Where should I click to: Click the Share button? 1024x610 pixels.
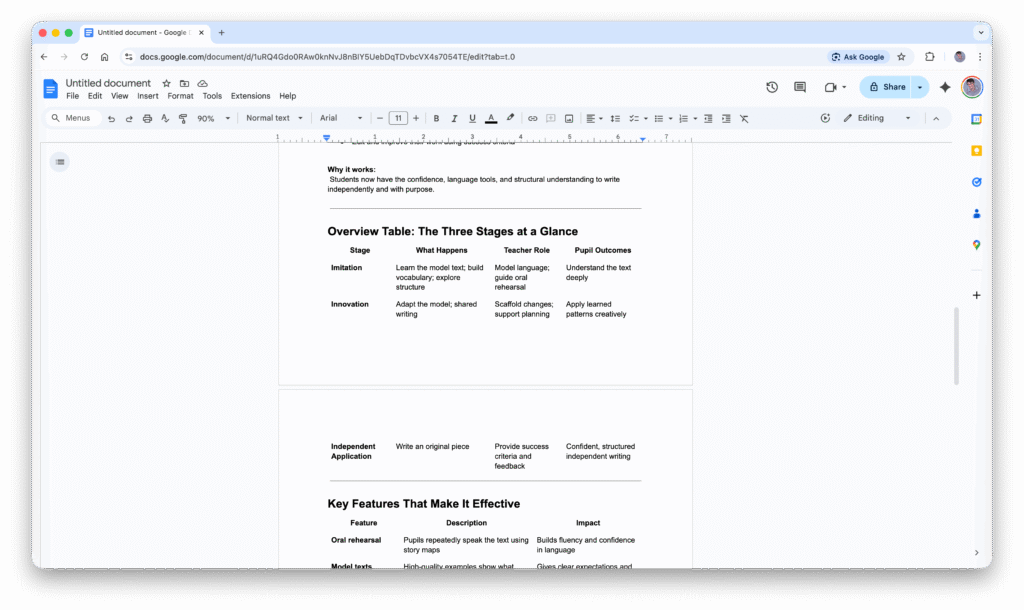(886, 87)
